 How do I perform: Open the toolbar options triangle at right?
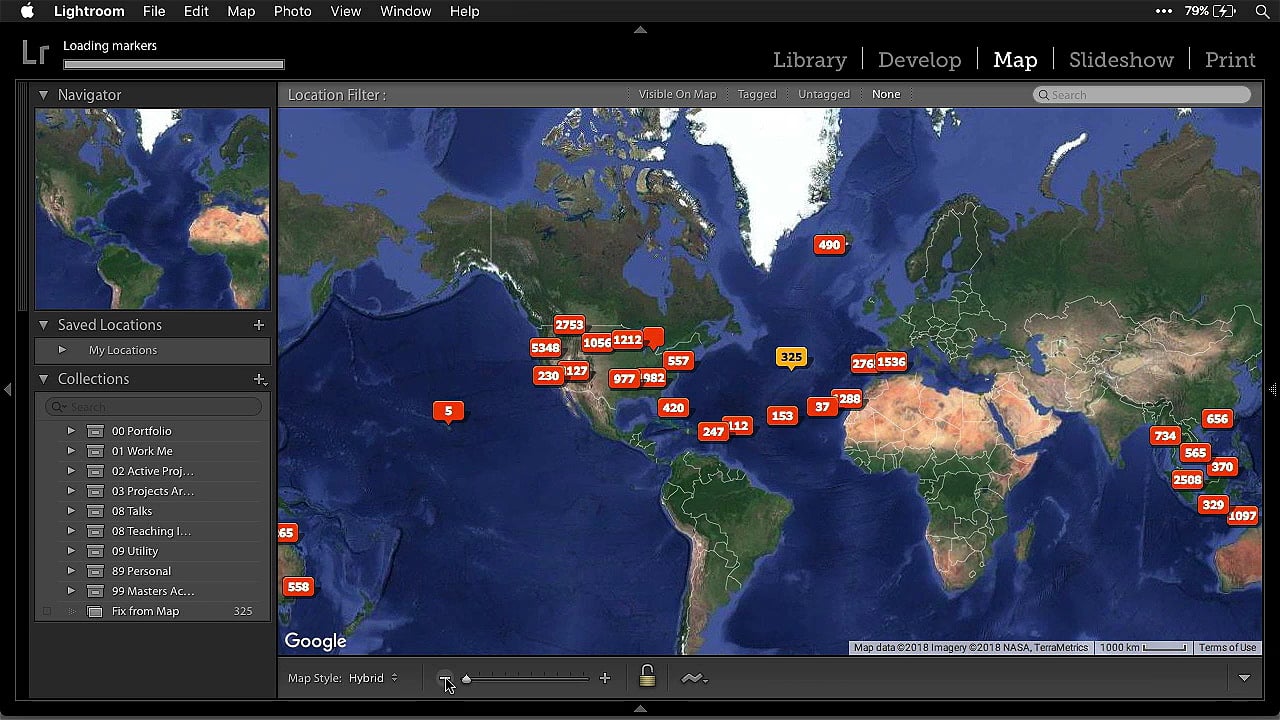1244,678
